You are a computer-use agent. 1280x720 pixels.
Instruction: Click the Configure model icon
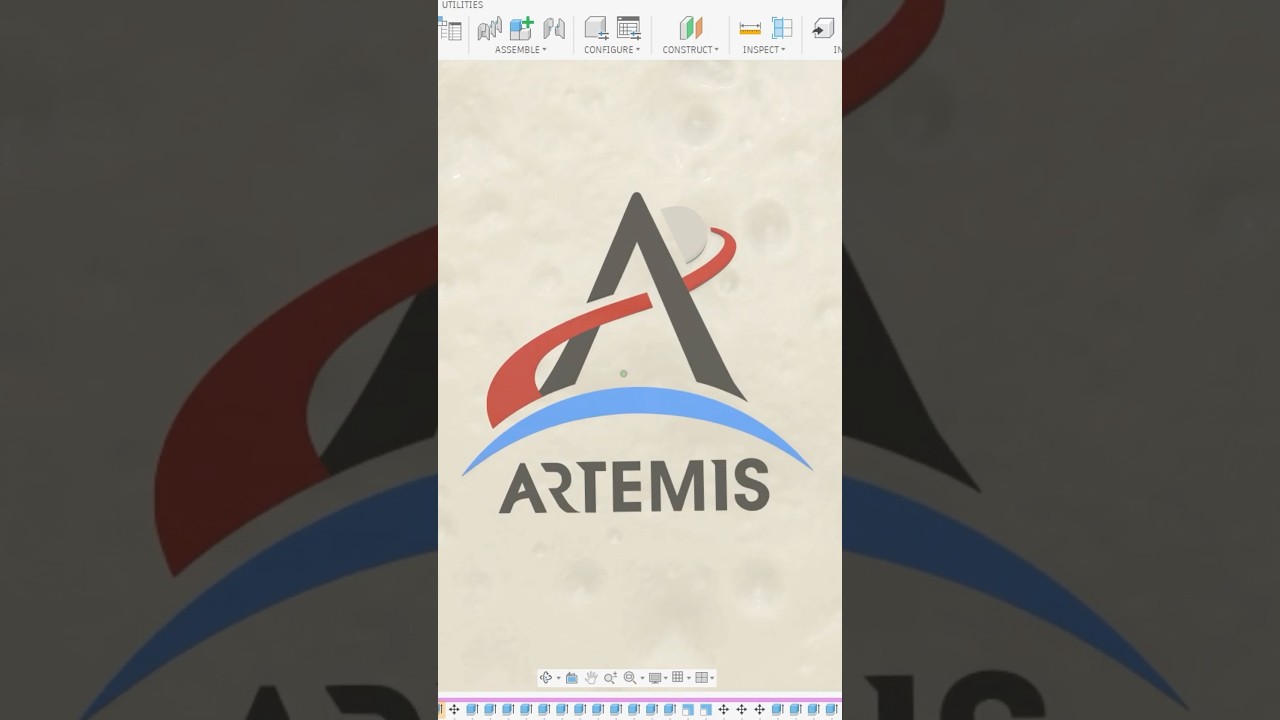point(596,29)
